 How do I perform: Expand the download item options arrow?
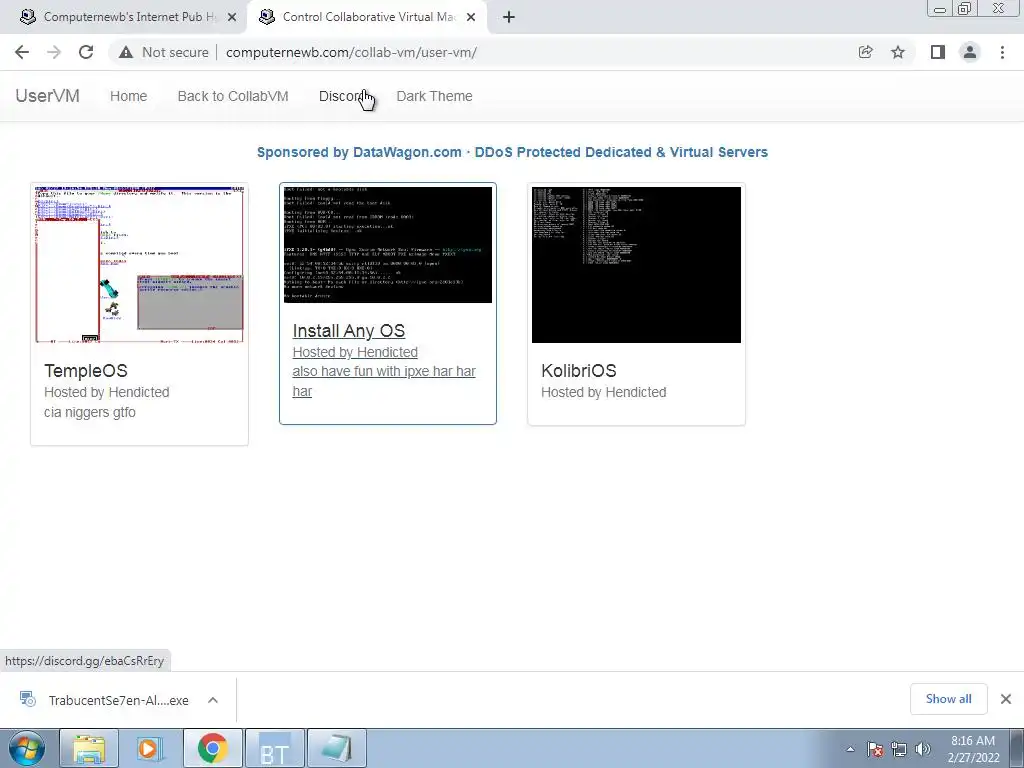[213, 700]
